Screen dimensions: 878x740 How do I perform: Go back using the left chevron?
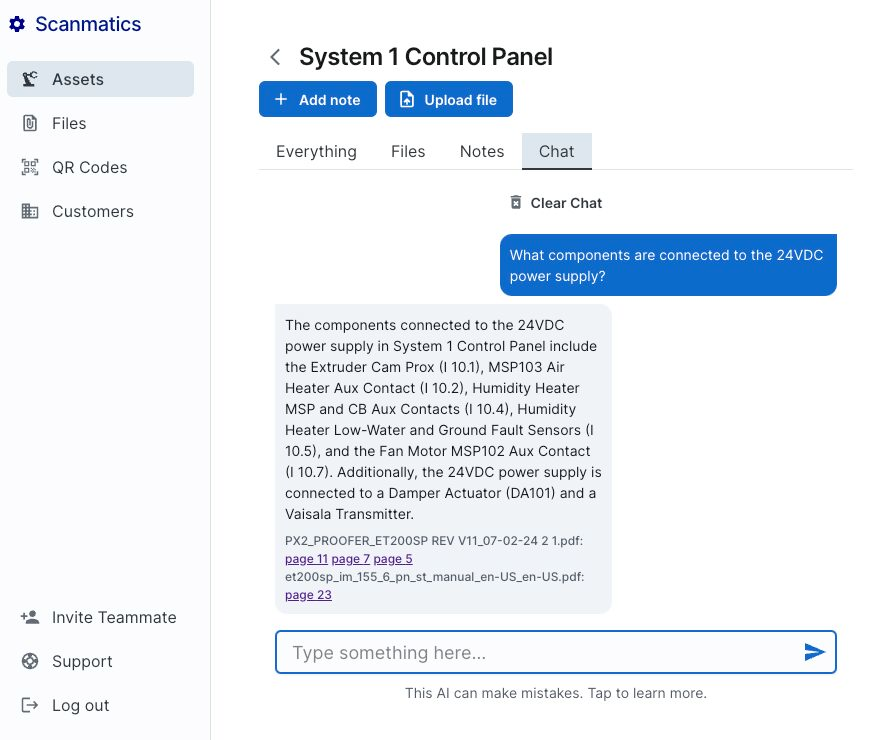(275, 57)
